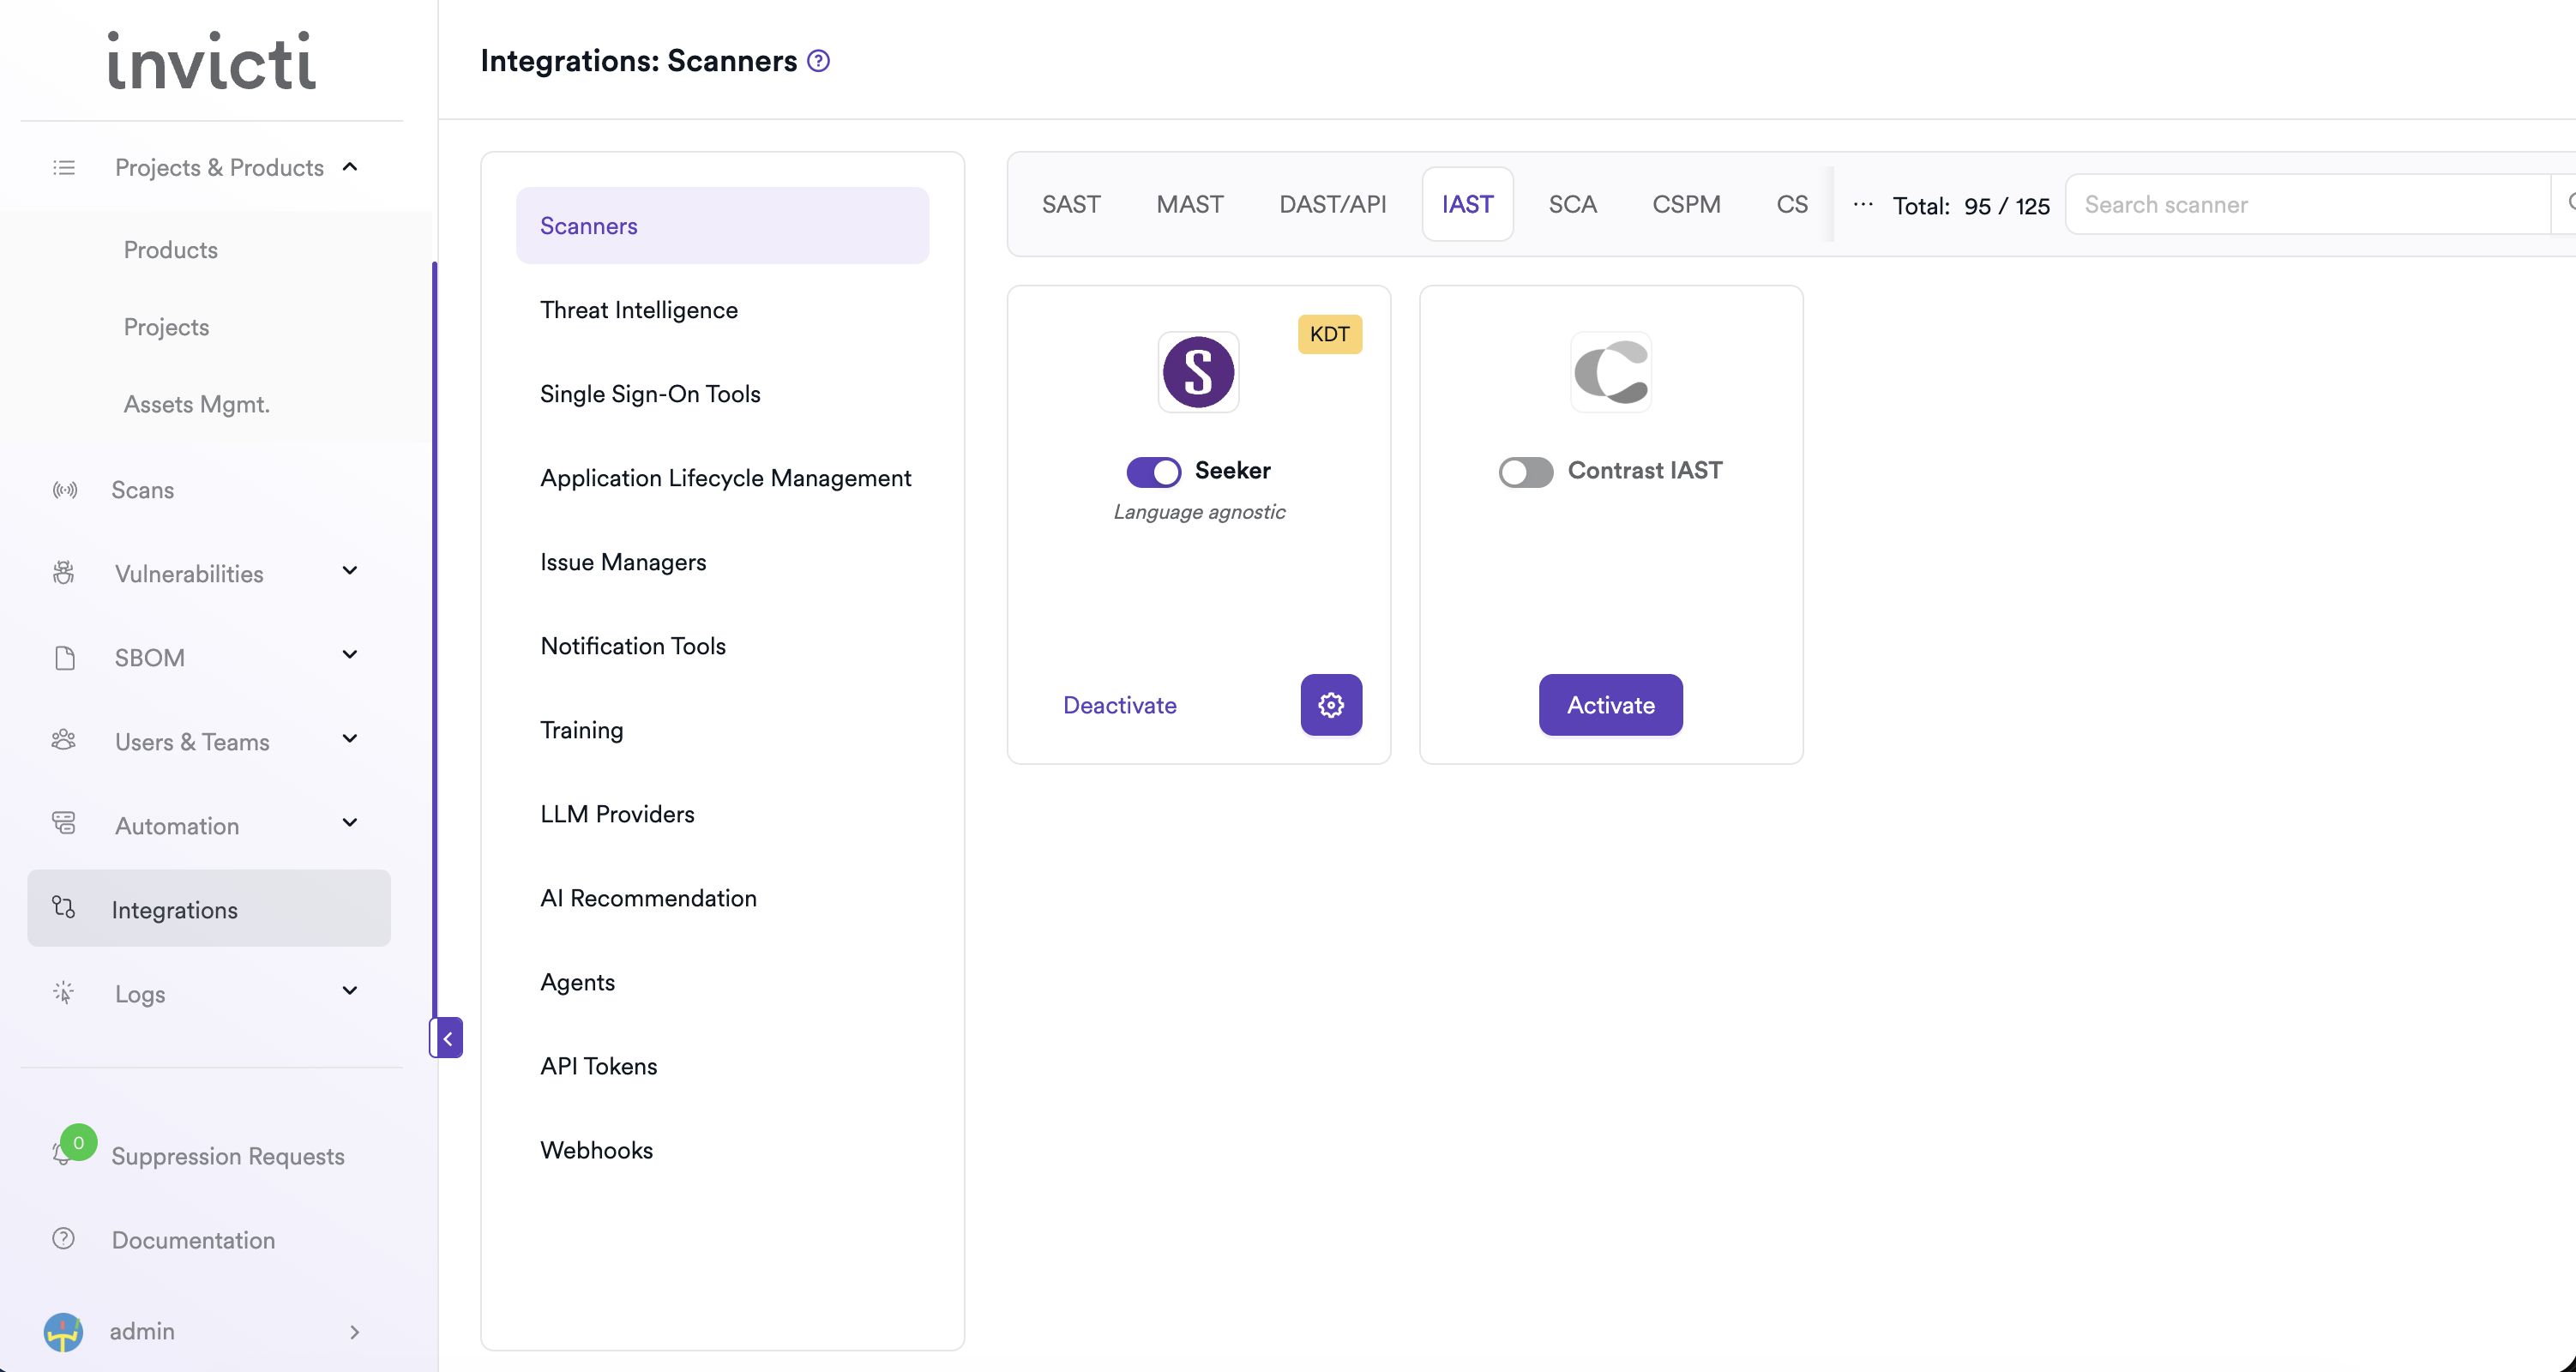Viewport: 2576px width, 1372px height.
Task: Enable the Contrast IAST toggle switch
Action: [1525, 471]
